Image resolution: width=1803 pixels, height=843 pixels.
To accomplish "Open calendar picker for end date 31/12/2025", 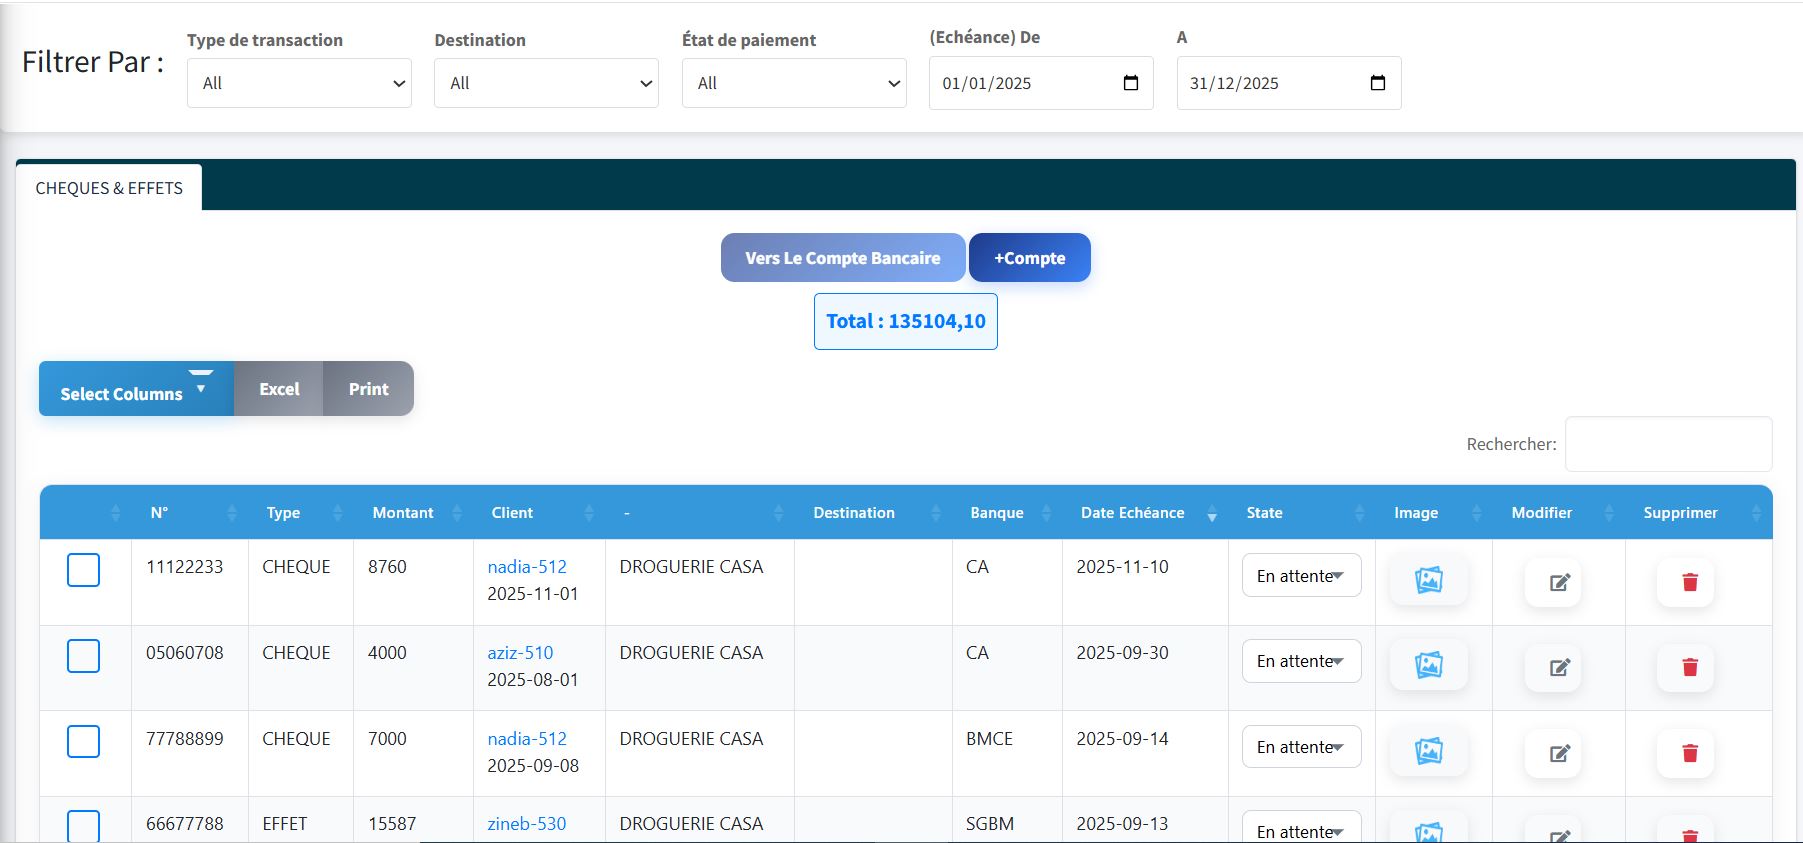I will pos(1377,83).
